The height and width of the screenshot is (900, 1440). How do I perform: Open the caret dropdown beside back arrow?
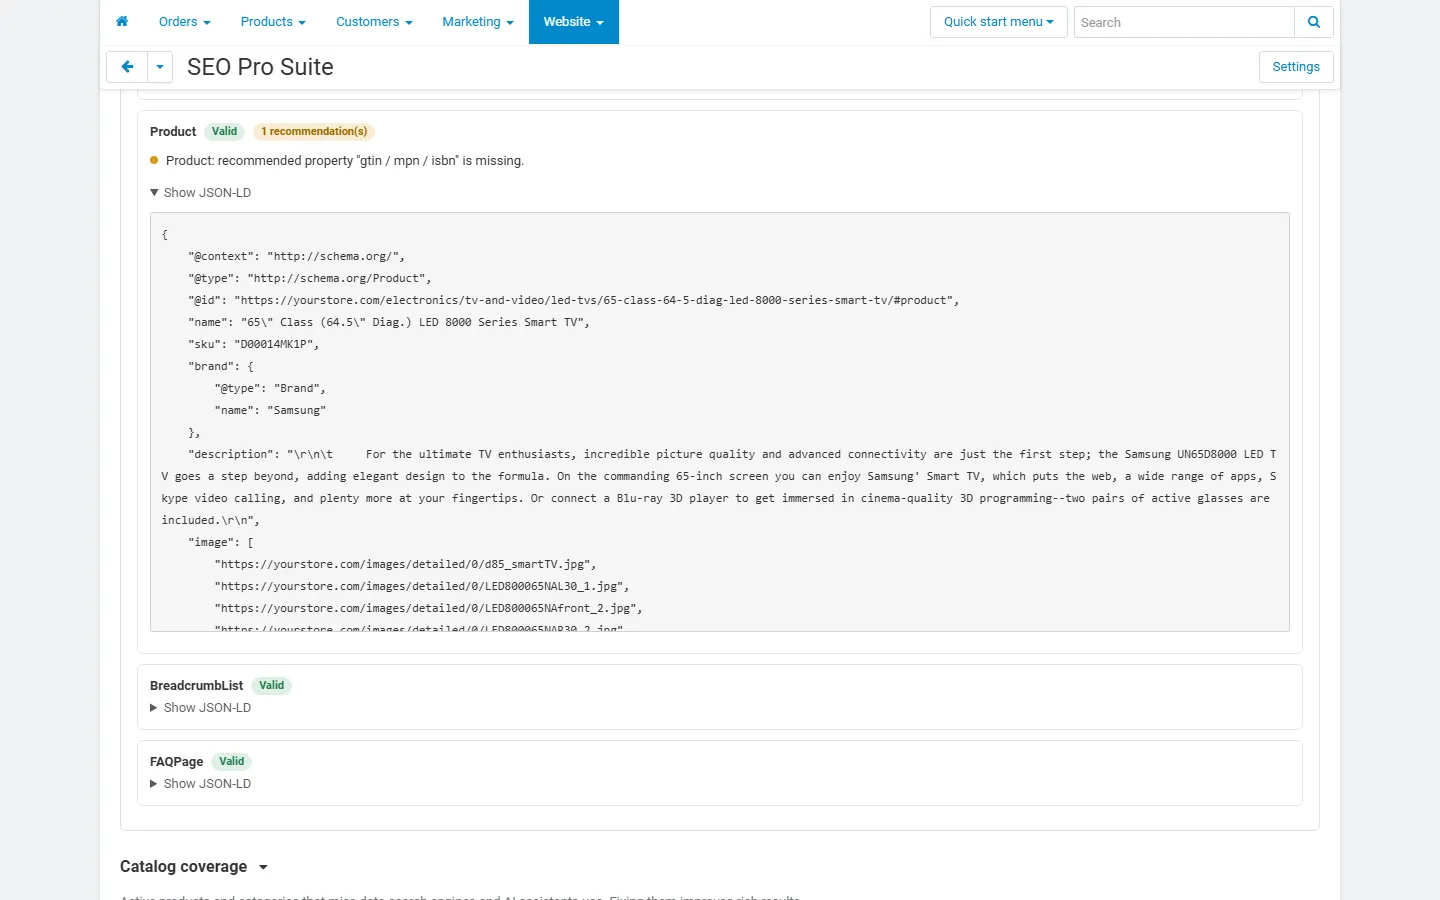[x=160, y=67]
